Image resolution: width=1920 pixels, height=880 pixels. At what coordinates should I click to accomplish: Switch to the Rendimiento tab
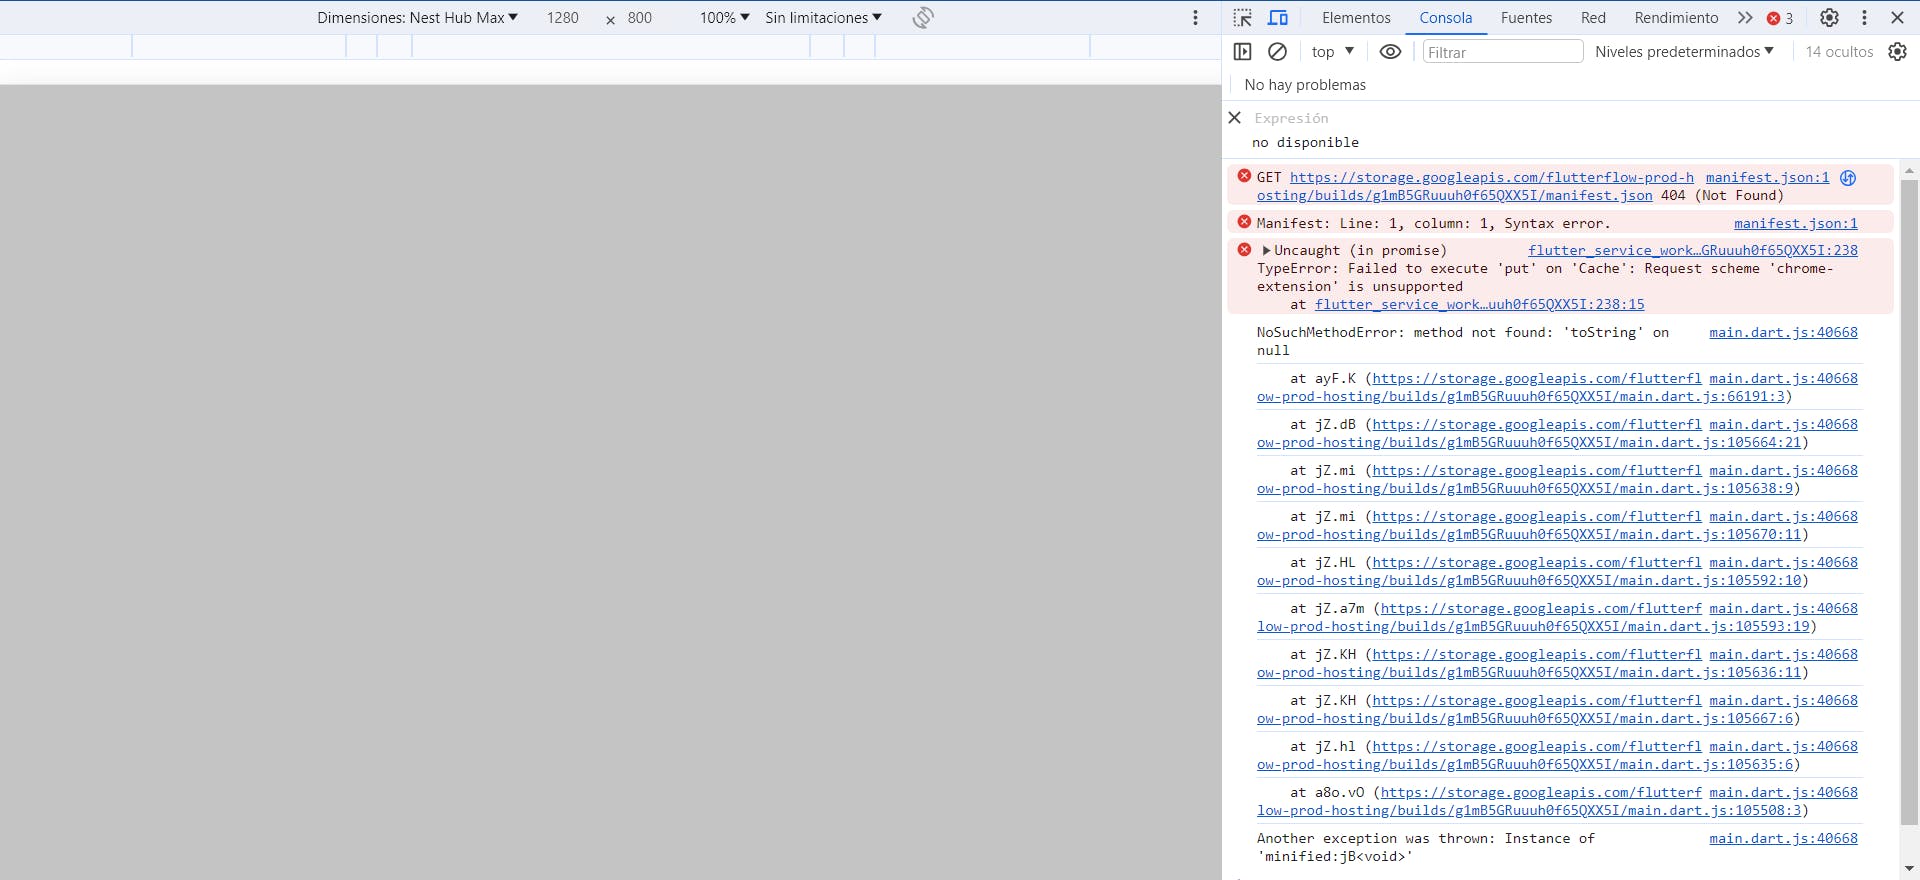point(1676,18)
